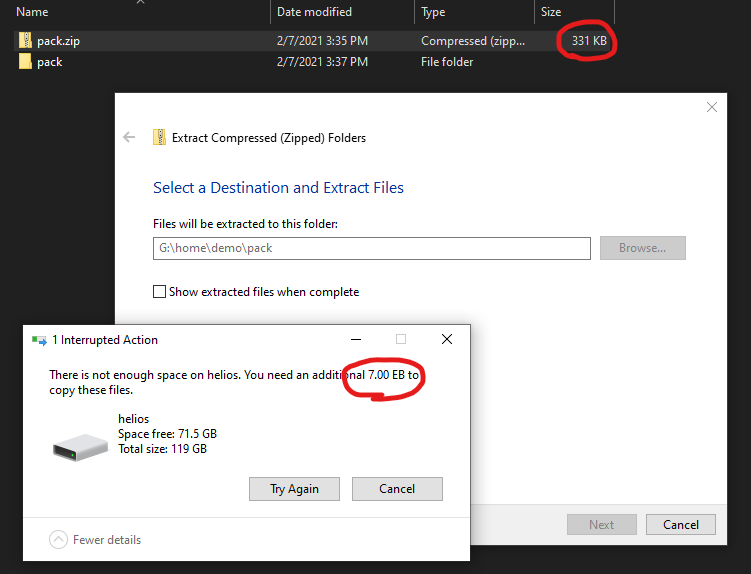This screenshot has height=574, width=751.
Task: Click the back arrow in Extract wizard
Action: coord(129,137)
